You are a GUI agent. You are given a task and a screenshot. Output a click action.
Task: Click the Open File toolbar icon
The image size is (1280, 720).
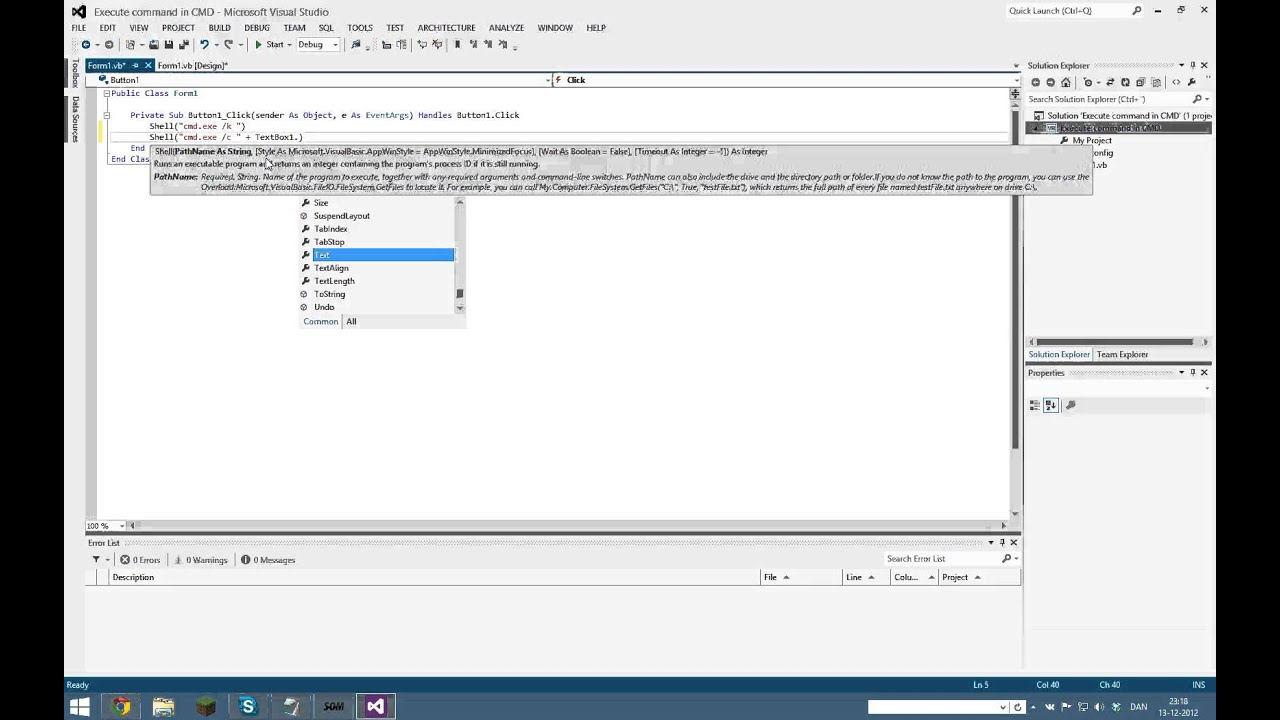(153, 45)
